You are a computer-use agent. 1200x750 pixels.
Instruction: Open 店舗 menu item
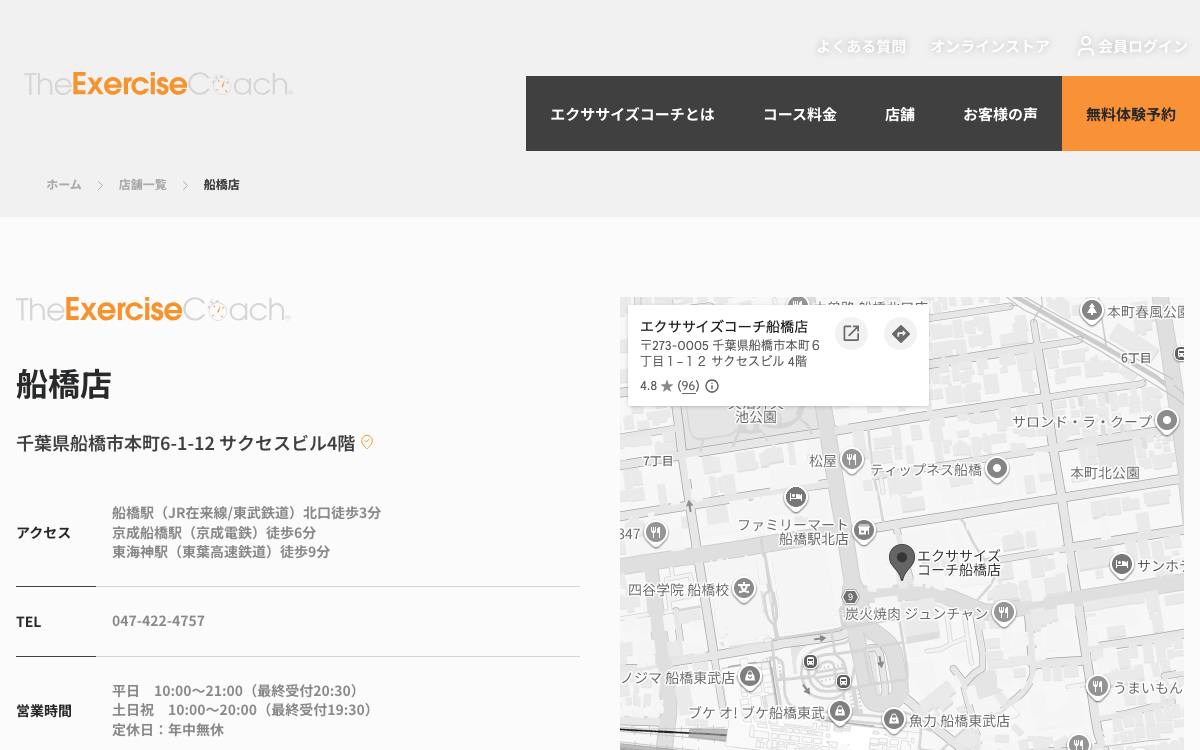point(900,114)
